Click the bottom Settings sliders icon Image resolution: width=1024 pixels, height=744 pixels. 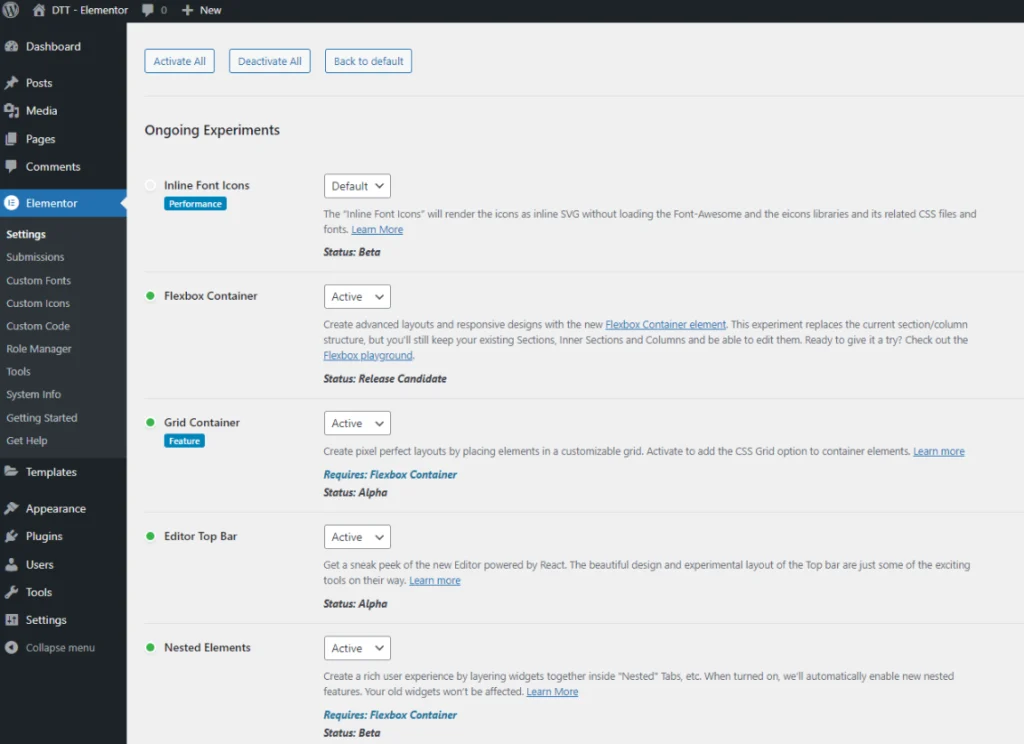[x=11, y=620]
